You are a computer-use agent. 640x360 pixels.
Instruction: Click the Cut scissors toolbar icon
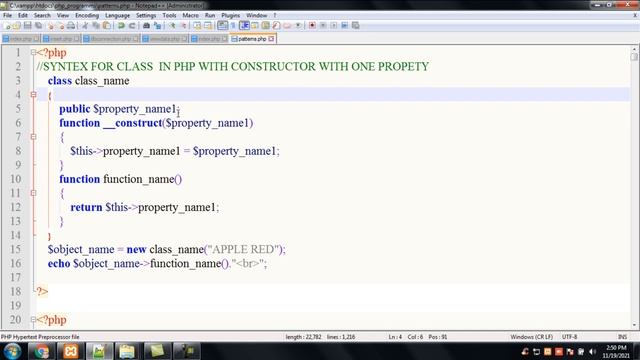click(x=85, y=26)
